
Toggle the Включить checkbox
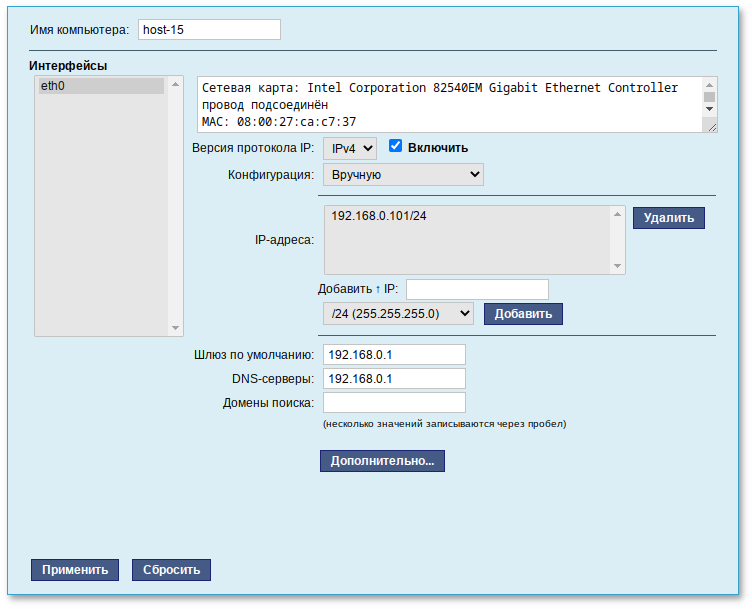click(x=395, y=146)
